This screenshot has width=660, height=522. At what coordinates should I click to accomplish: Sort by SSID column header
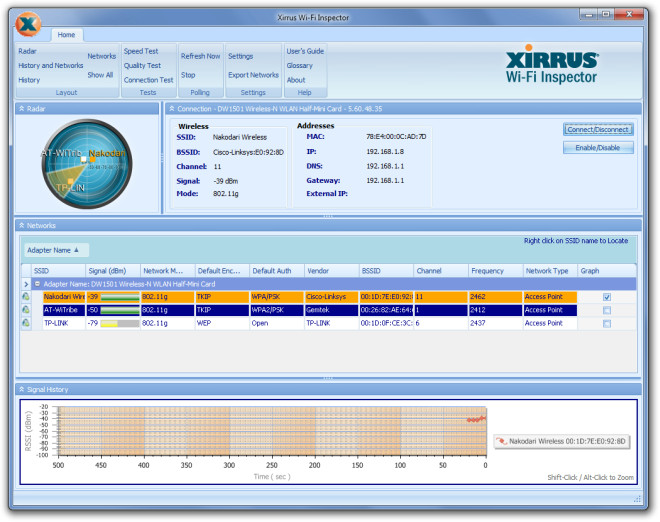pos(58,271)
